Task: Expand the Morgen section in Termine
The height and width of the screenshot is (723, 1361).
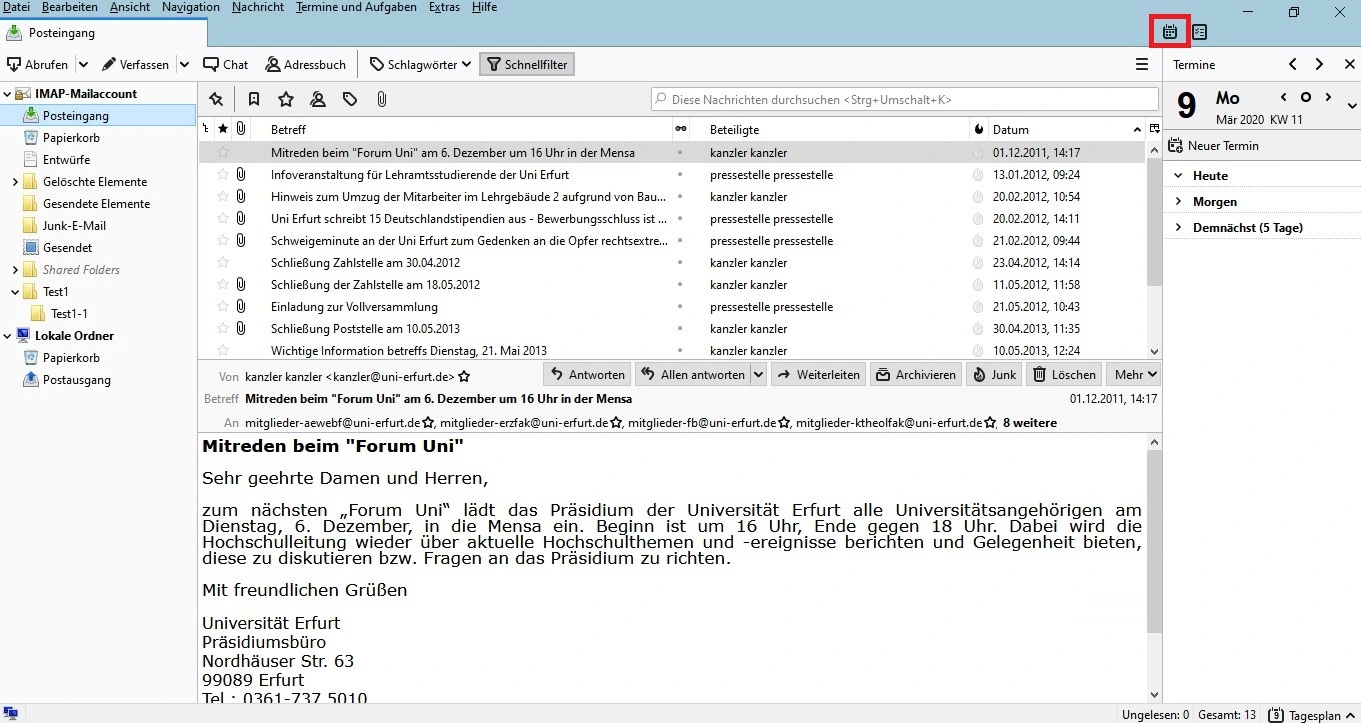Action: [x=1179, y=202]
